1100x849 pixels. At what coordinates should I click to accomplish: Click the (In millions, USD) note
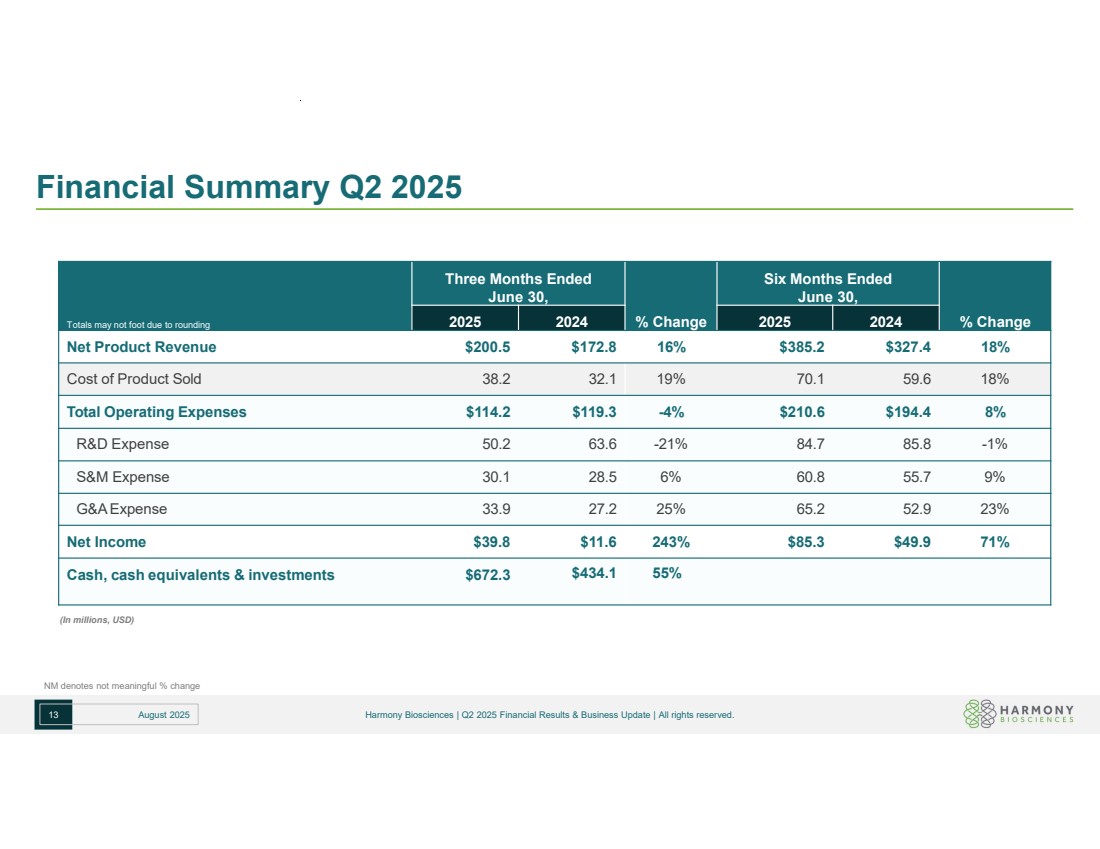[x=97, y=621]
